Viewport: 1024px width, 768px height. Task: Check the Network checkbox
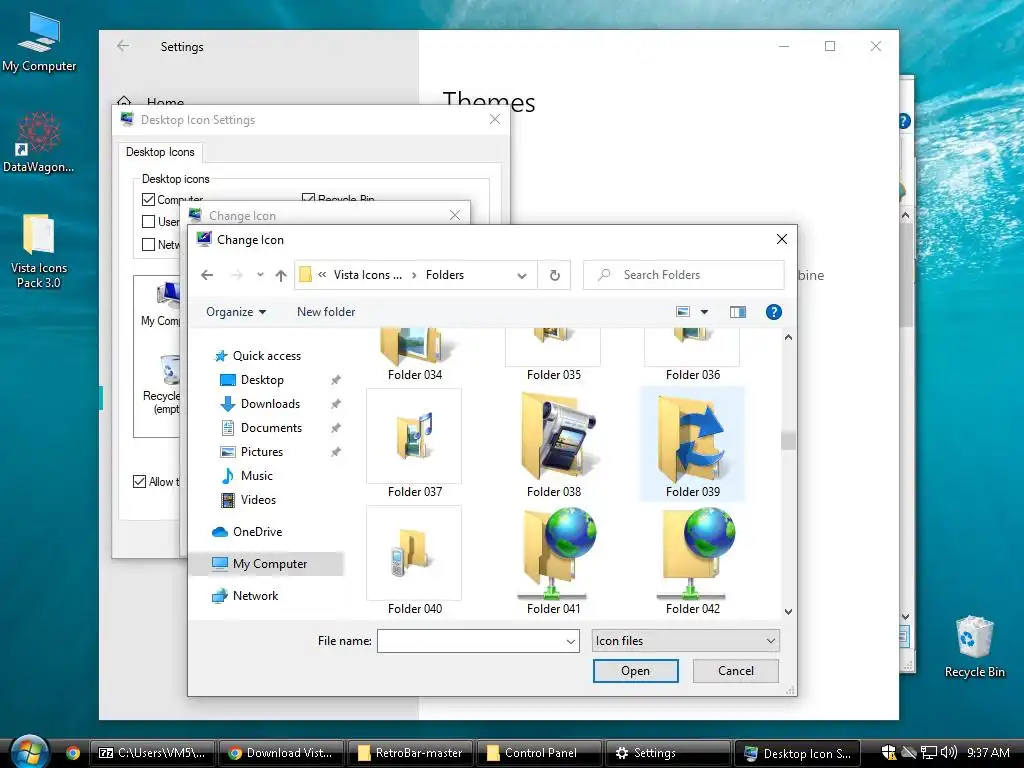click(x=149, y=244)
